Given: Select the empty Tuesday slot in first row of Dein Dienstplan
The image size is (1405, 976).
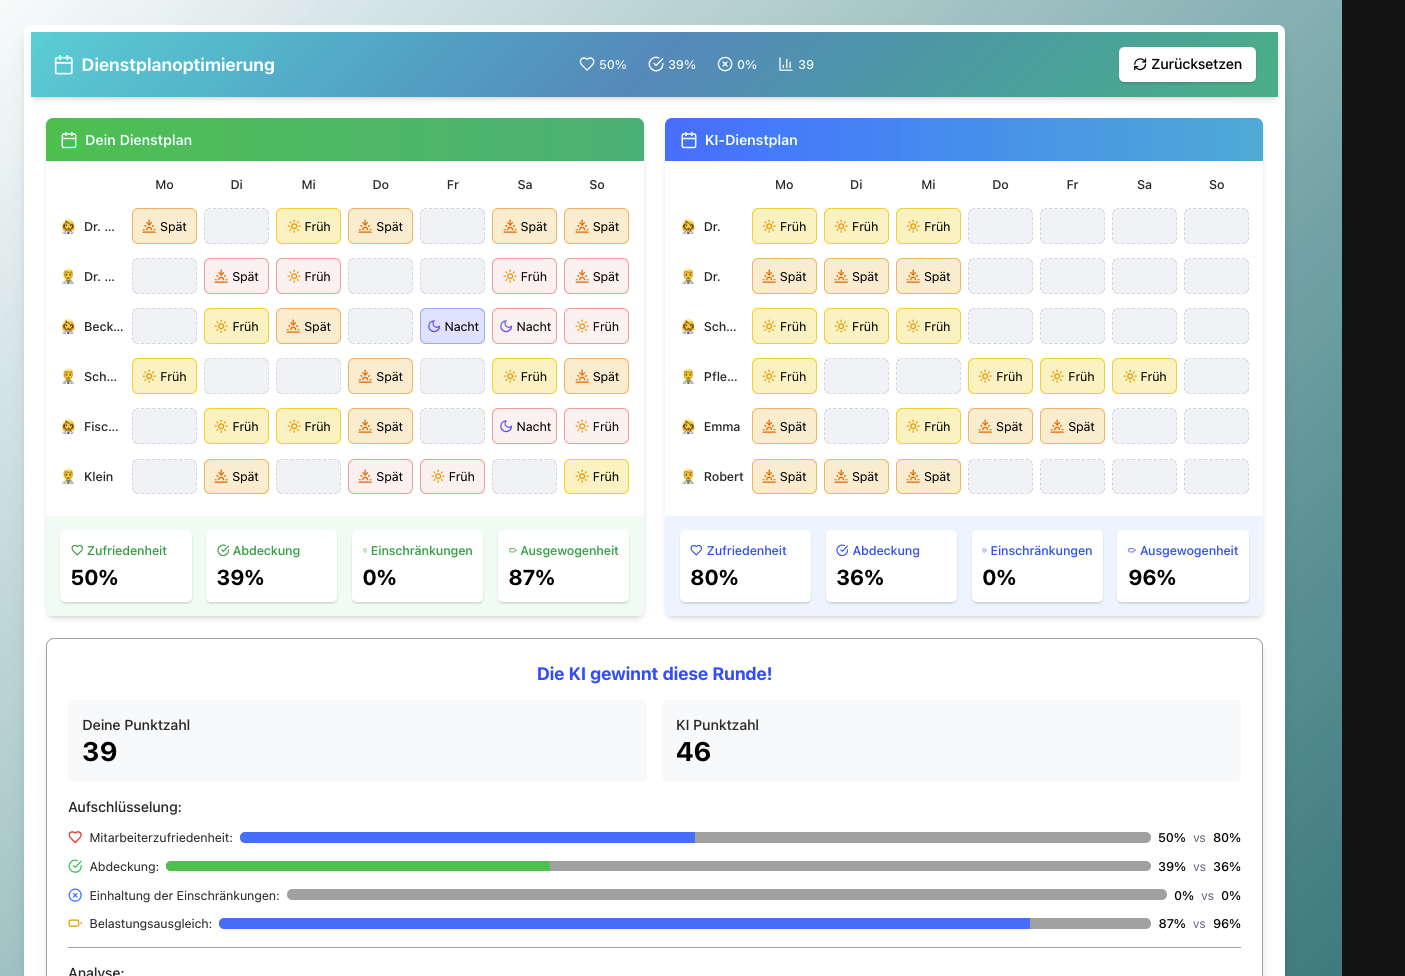Looking at the screenshot, I should 236,226.
